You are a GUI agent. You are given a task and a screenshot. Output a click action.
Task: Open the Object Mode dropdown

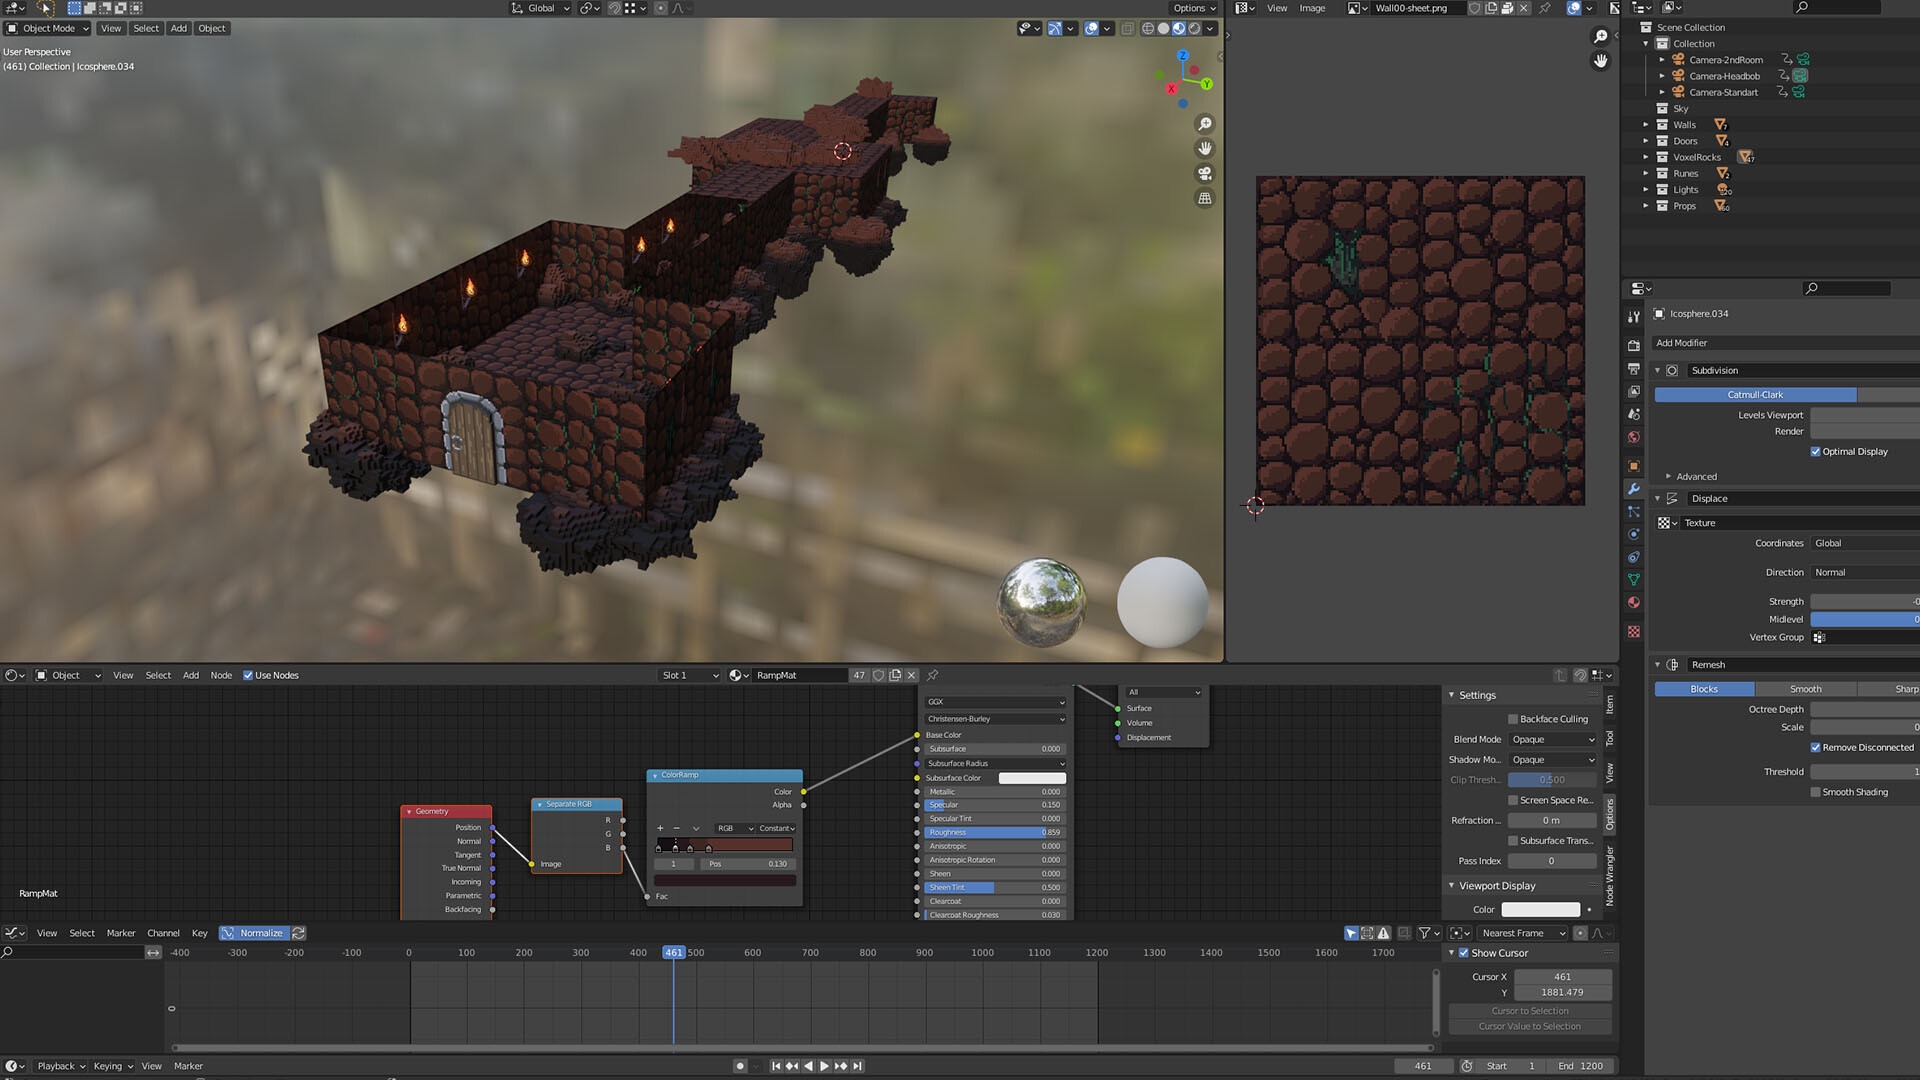(x=48, y=28)
